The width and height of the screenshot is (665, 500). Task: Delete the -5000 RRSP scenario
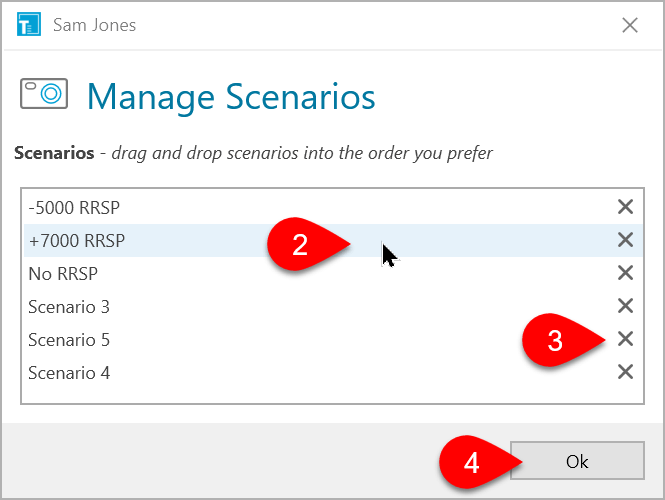coord(625,207)
